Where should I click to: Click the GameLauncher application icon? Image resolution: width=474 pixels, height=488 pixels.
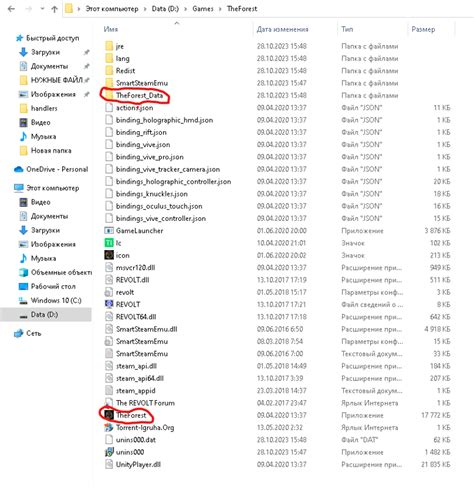[x=109, y=230]
